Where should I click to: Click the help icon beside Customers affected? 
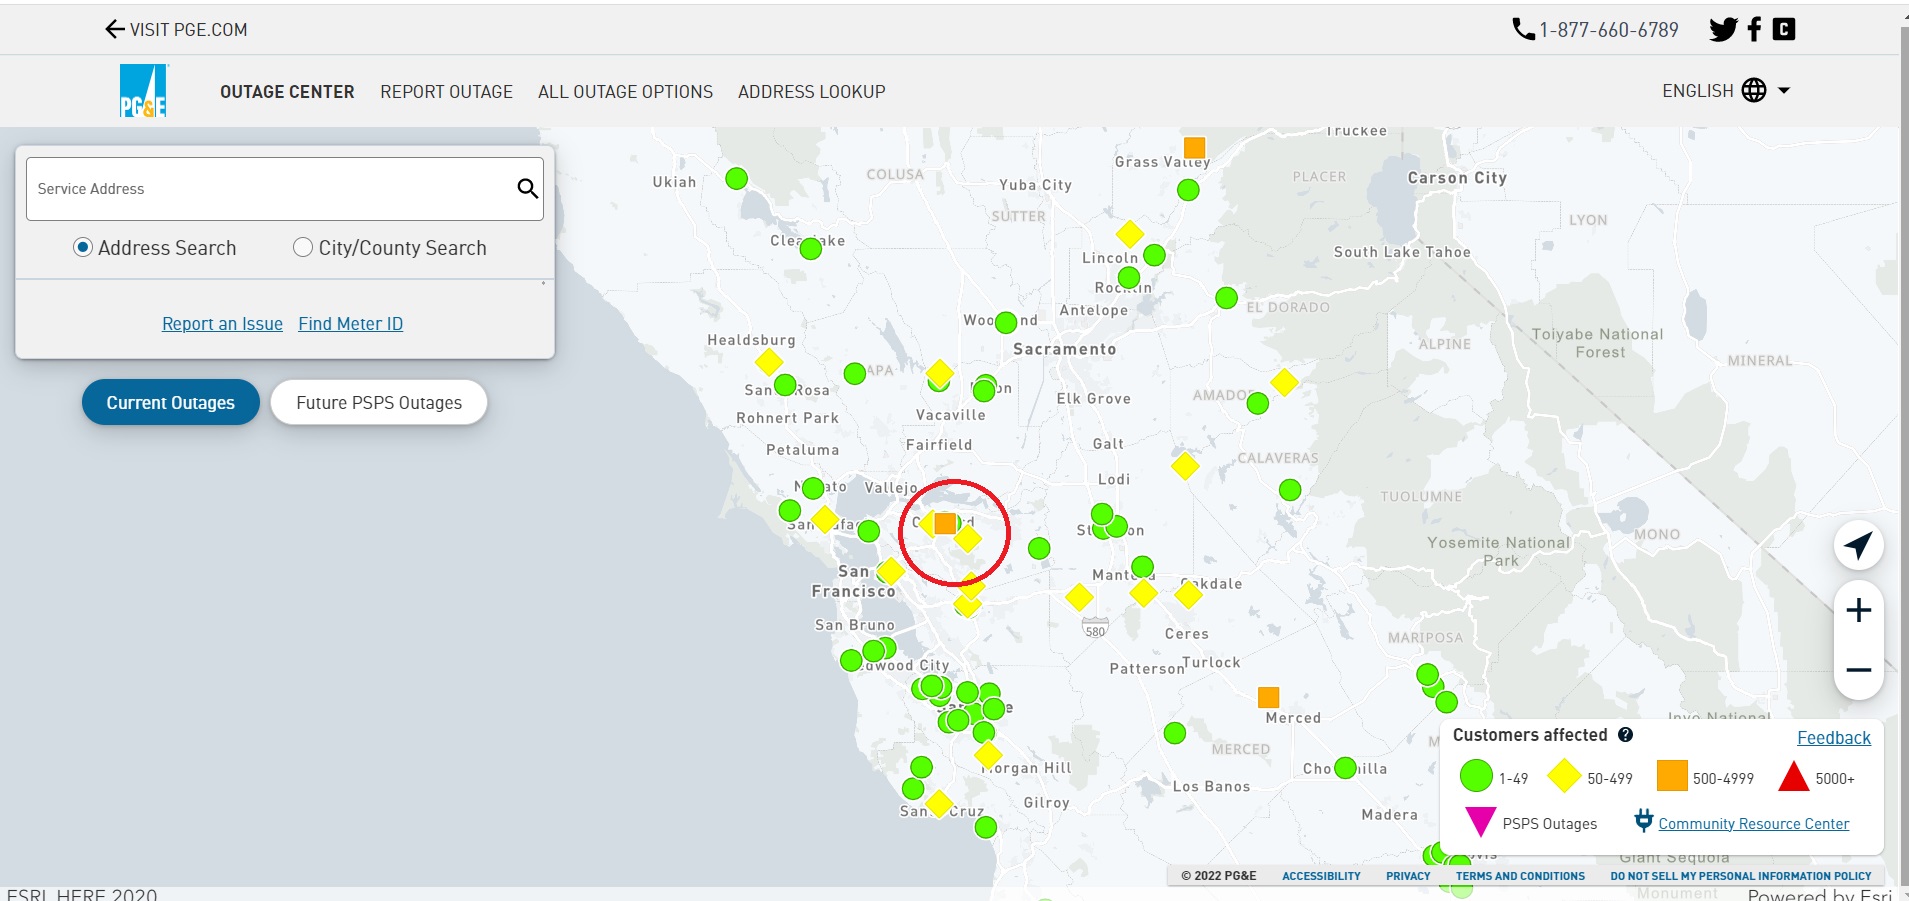(x=1626, y=735)
